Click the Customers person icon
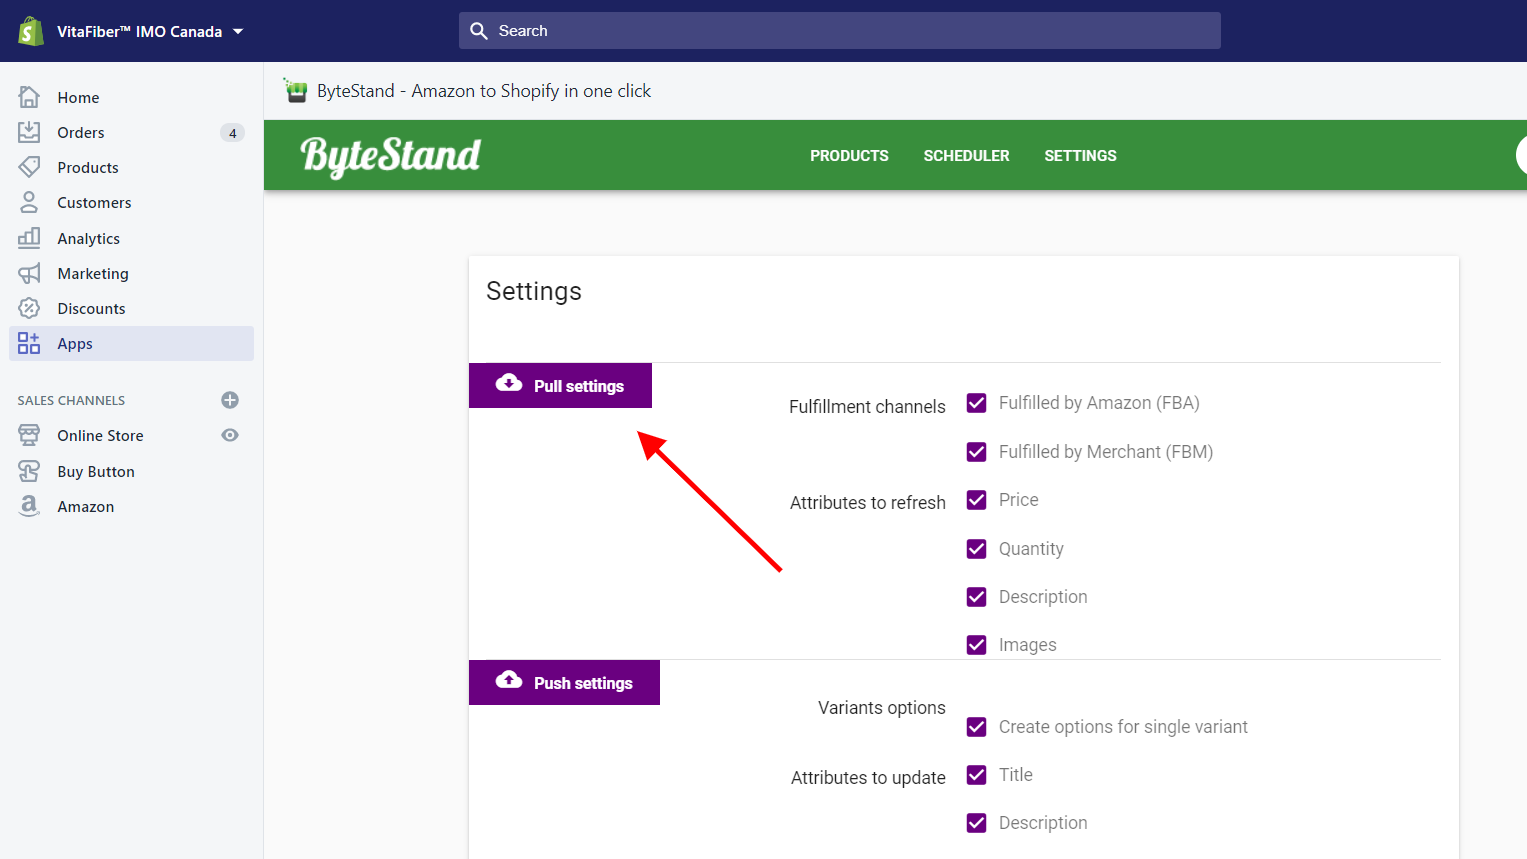 [x=29, y=202]
